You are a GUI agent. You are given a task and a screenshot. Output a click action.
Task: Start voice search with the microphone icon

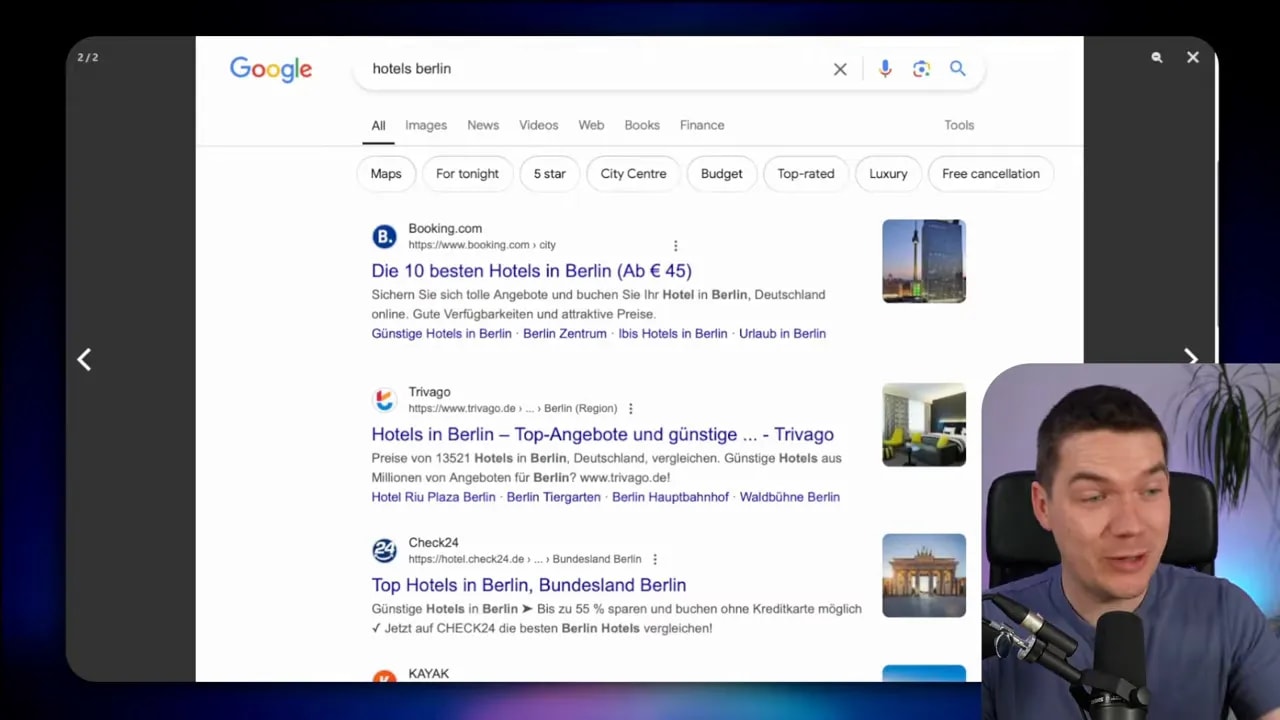(885, 69)
